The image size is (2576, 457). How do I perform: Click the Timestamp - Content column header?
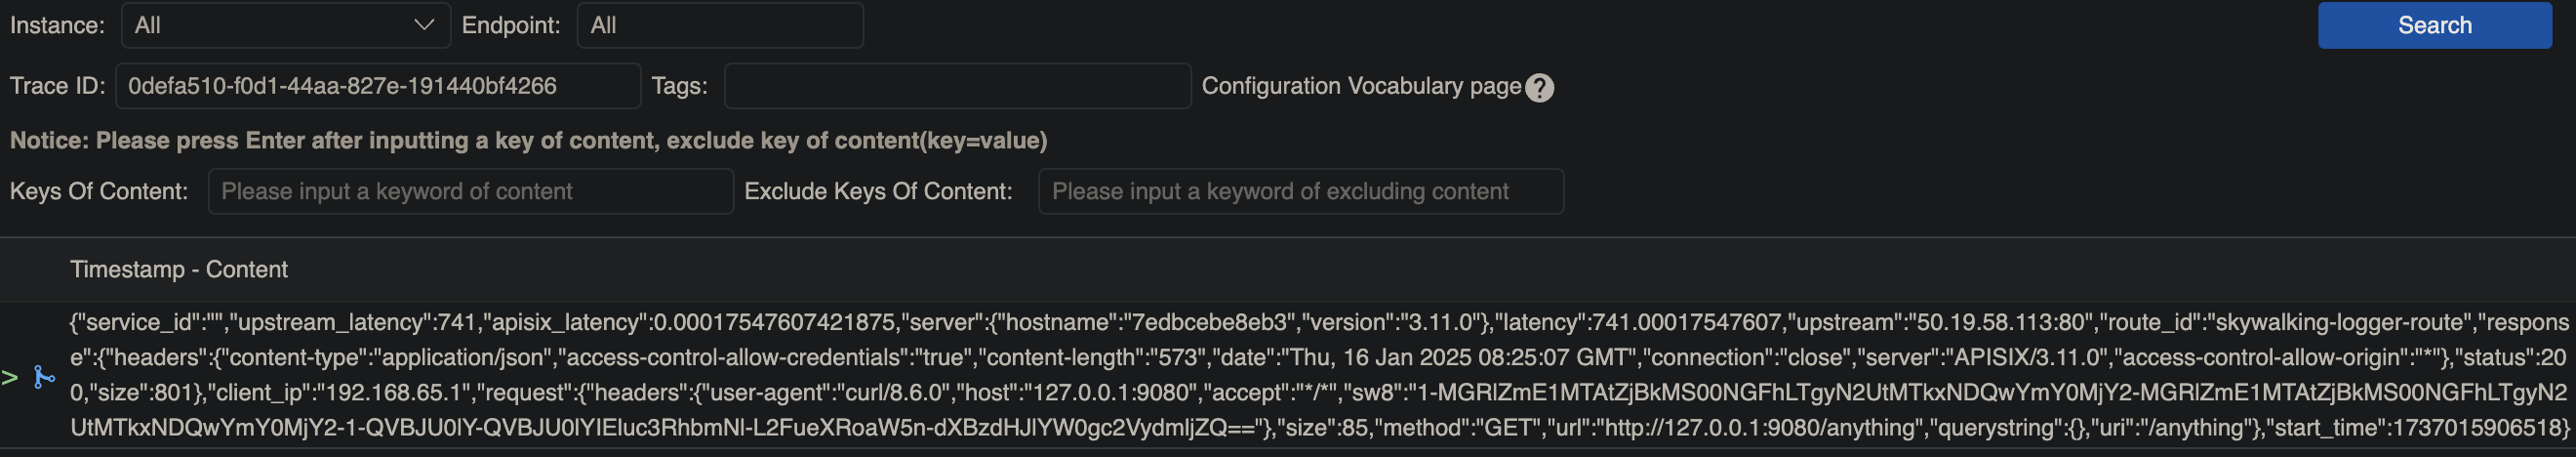pyautogui.click(x=179, y=269)
